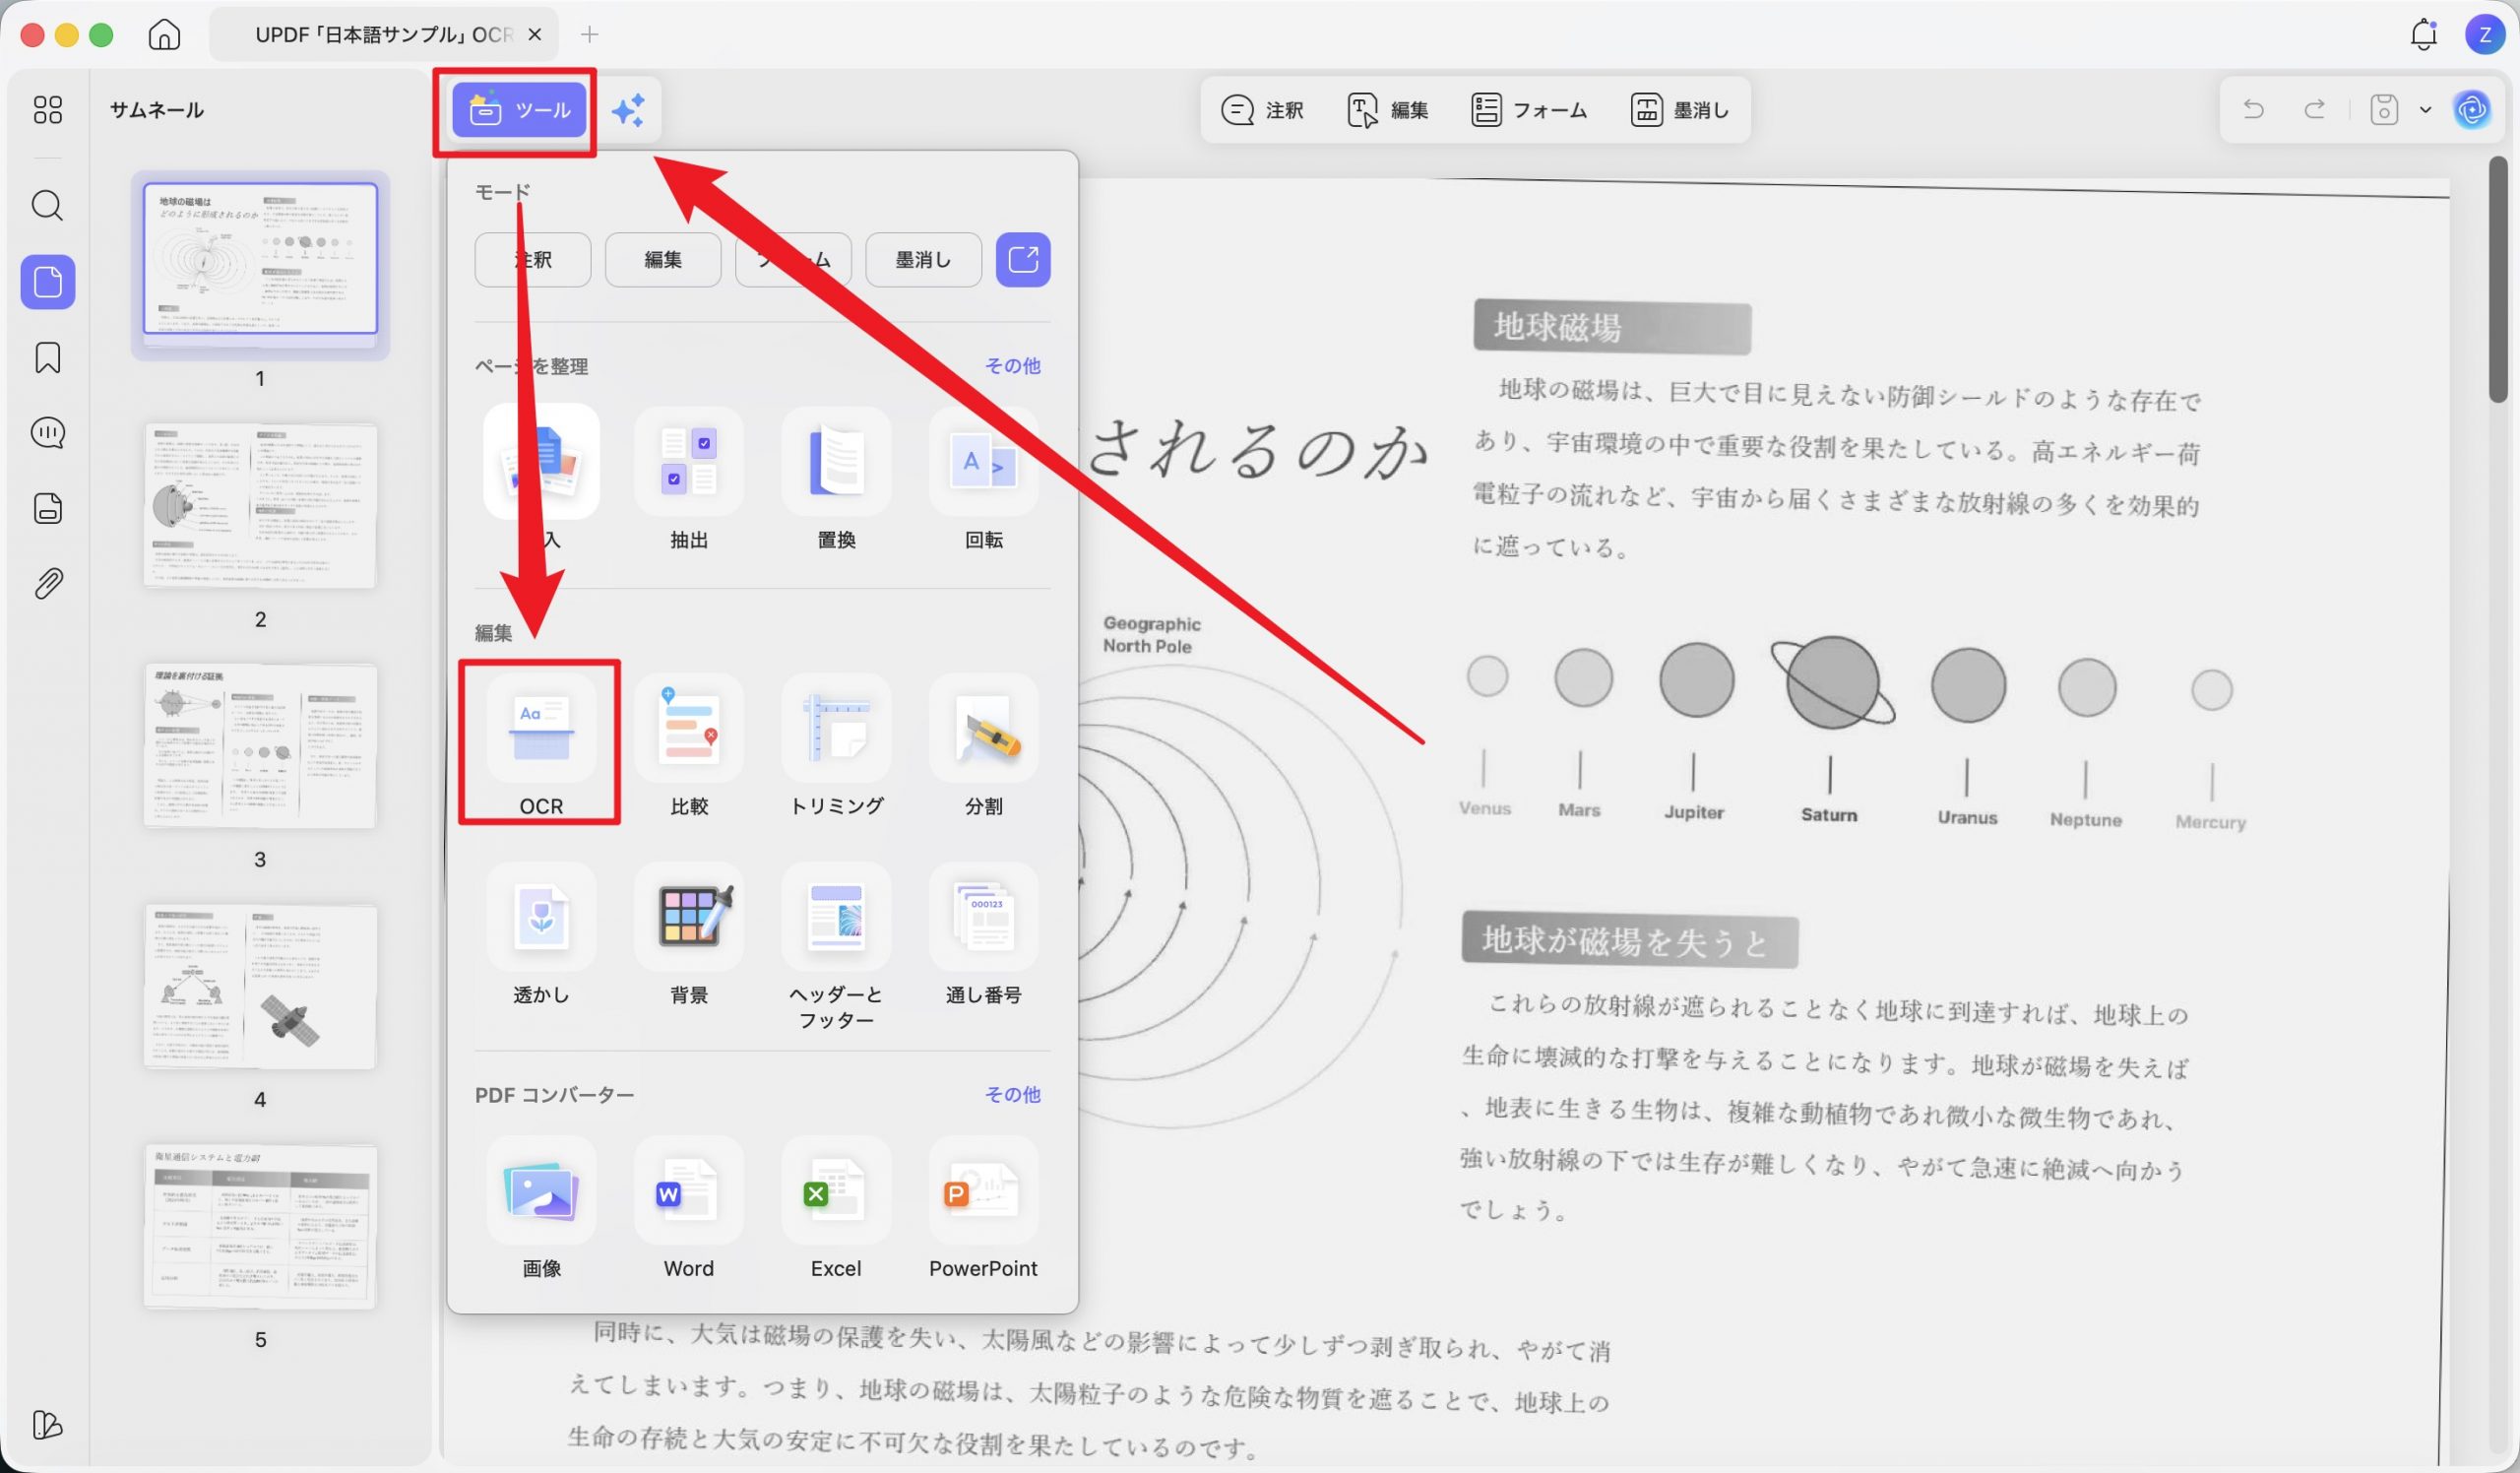This screenshot has height=1473, width=2520.
Task: Click the Geographic North Pole label
Action: click(1151, 635)
